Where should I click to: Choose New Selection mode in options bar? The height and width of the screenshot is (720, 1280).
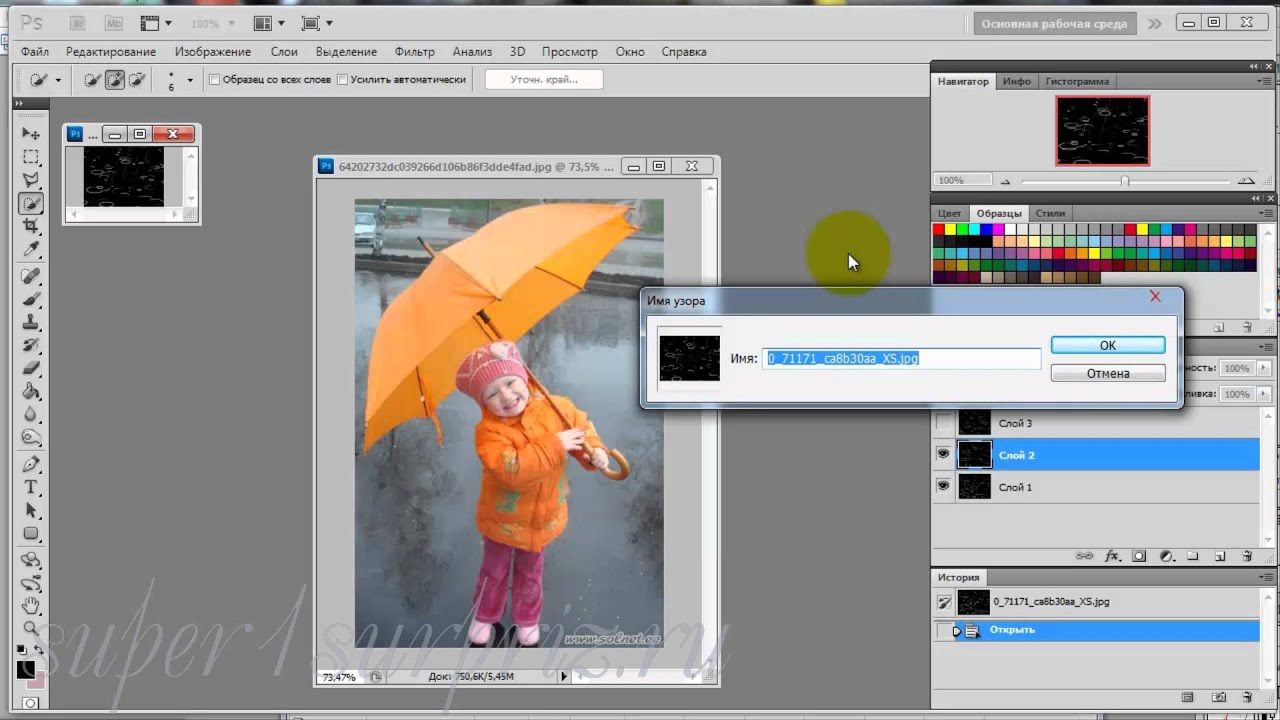pos(92,80)
